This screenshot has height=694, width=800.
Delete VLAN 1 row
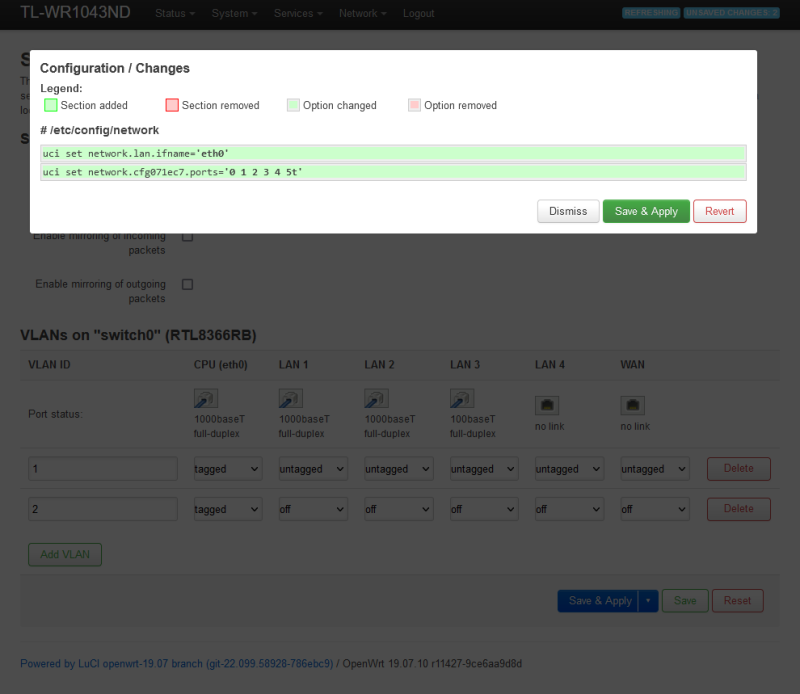point(738,468)
